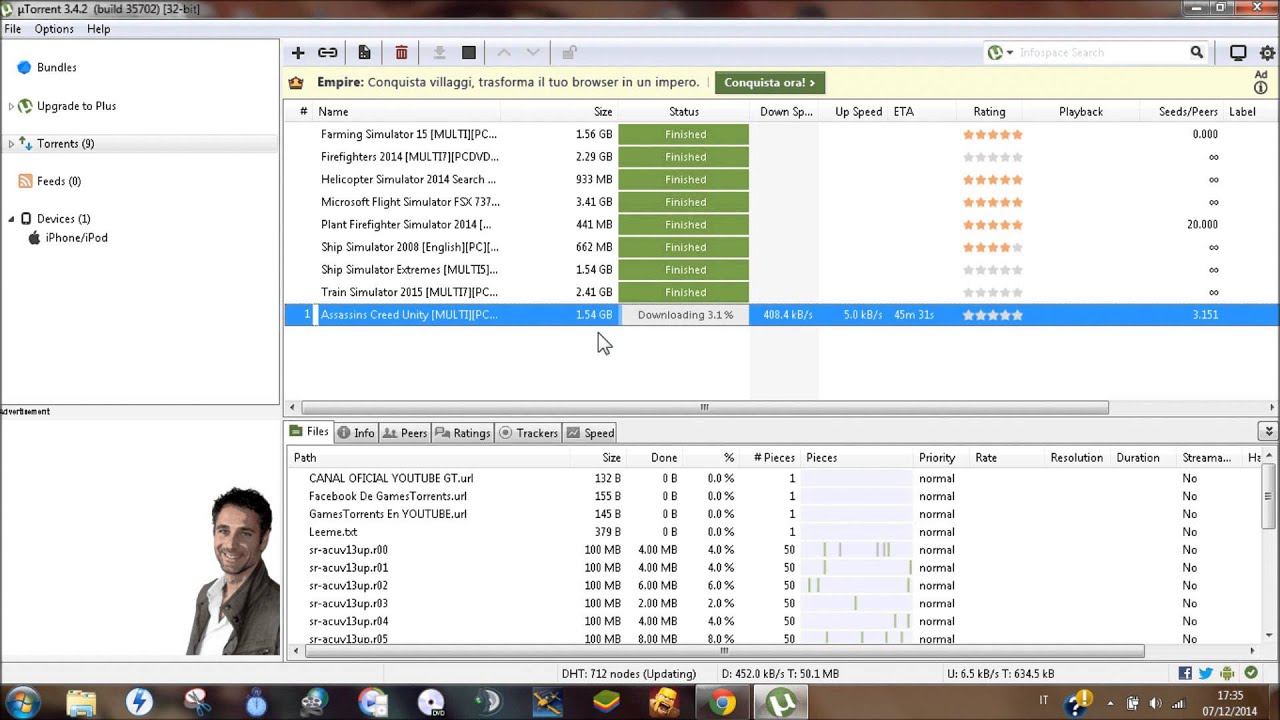Select Plant Firefighter Simulator 2014 torrent

[780, 225]
